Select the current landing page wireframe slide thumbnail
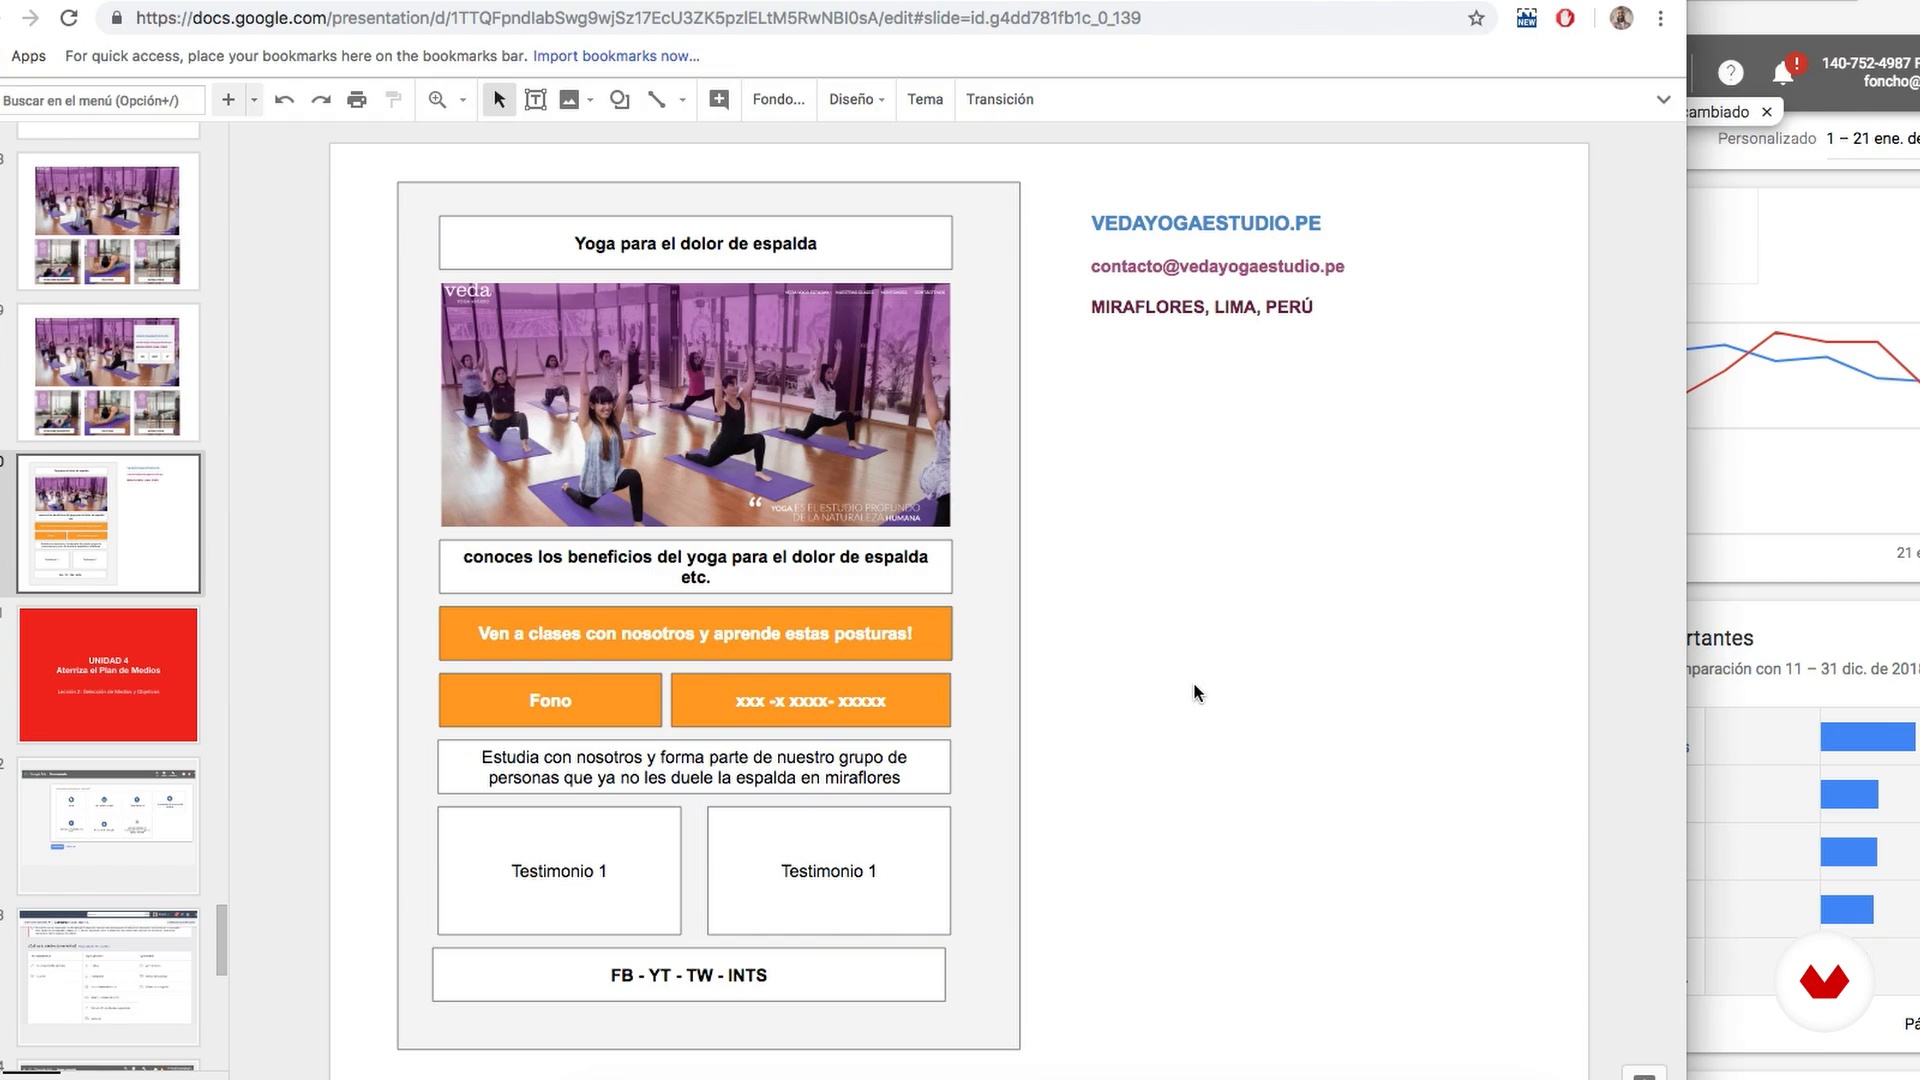Image resolution: width=1920 pixels, height=1080 pixels. pos(108,524)
